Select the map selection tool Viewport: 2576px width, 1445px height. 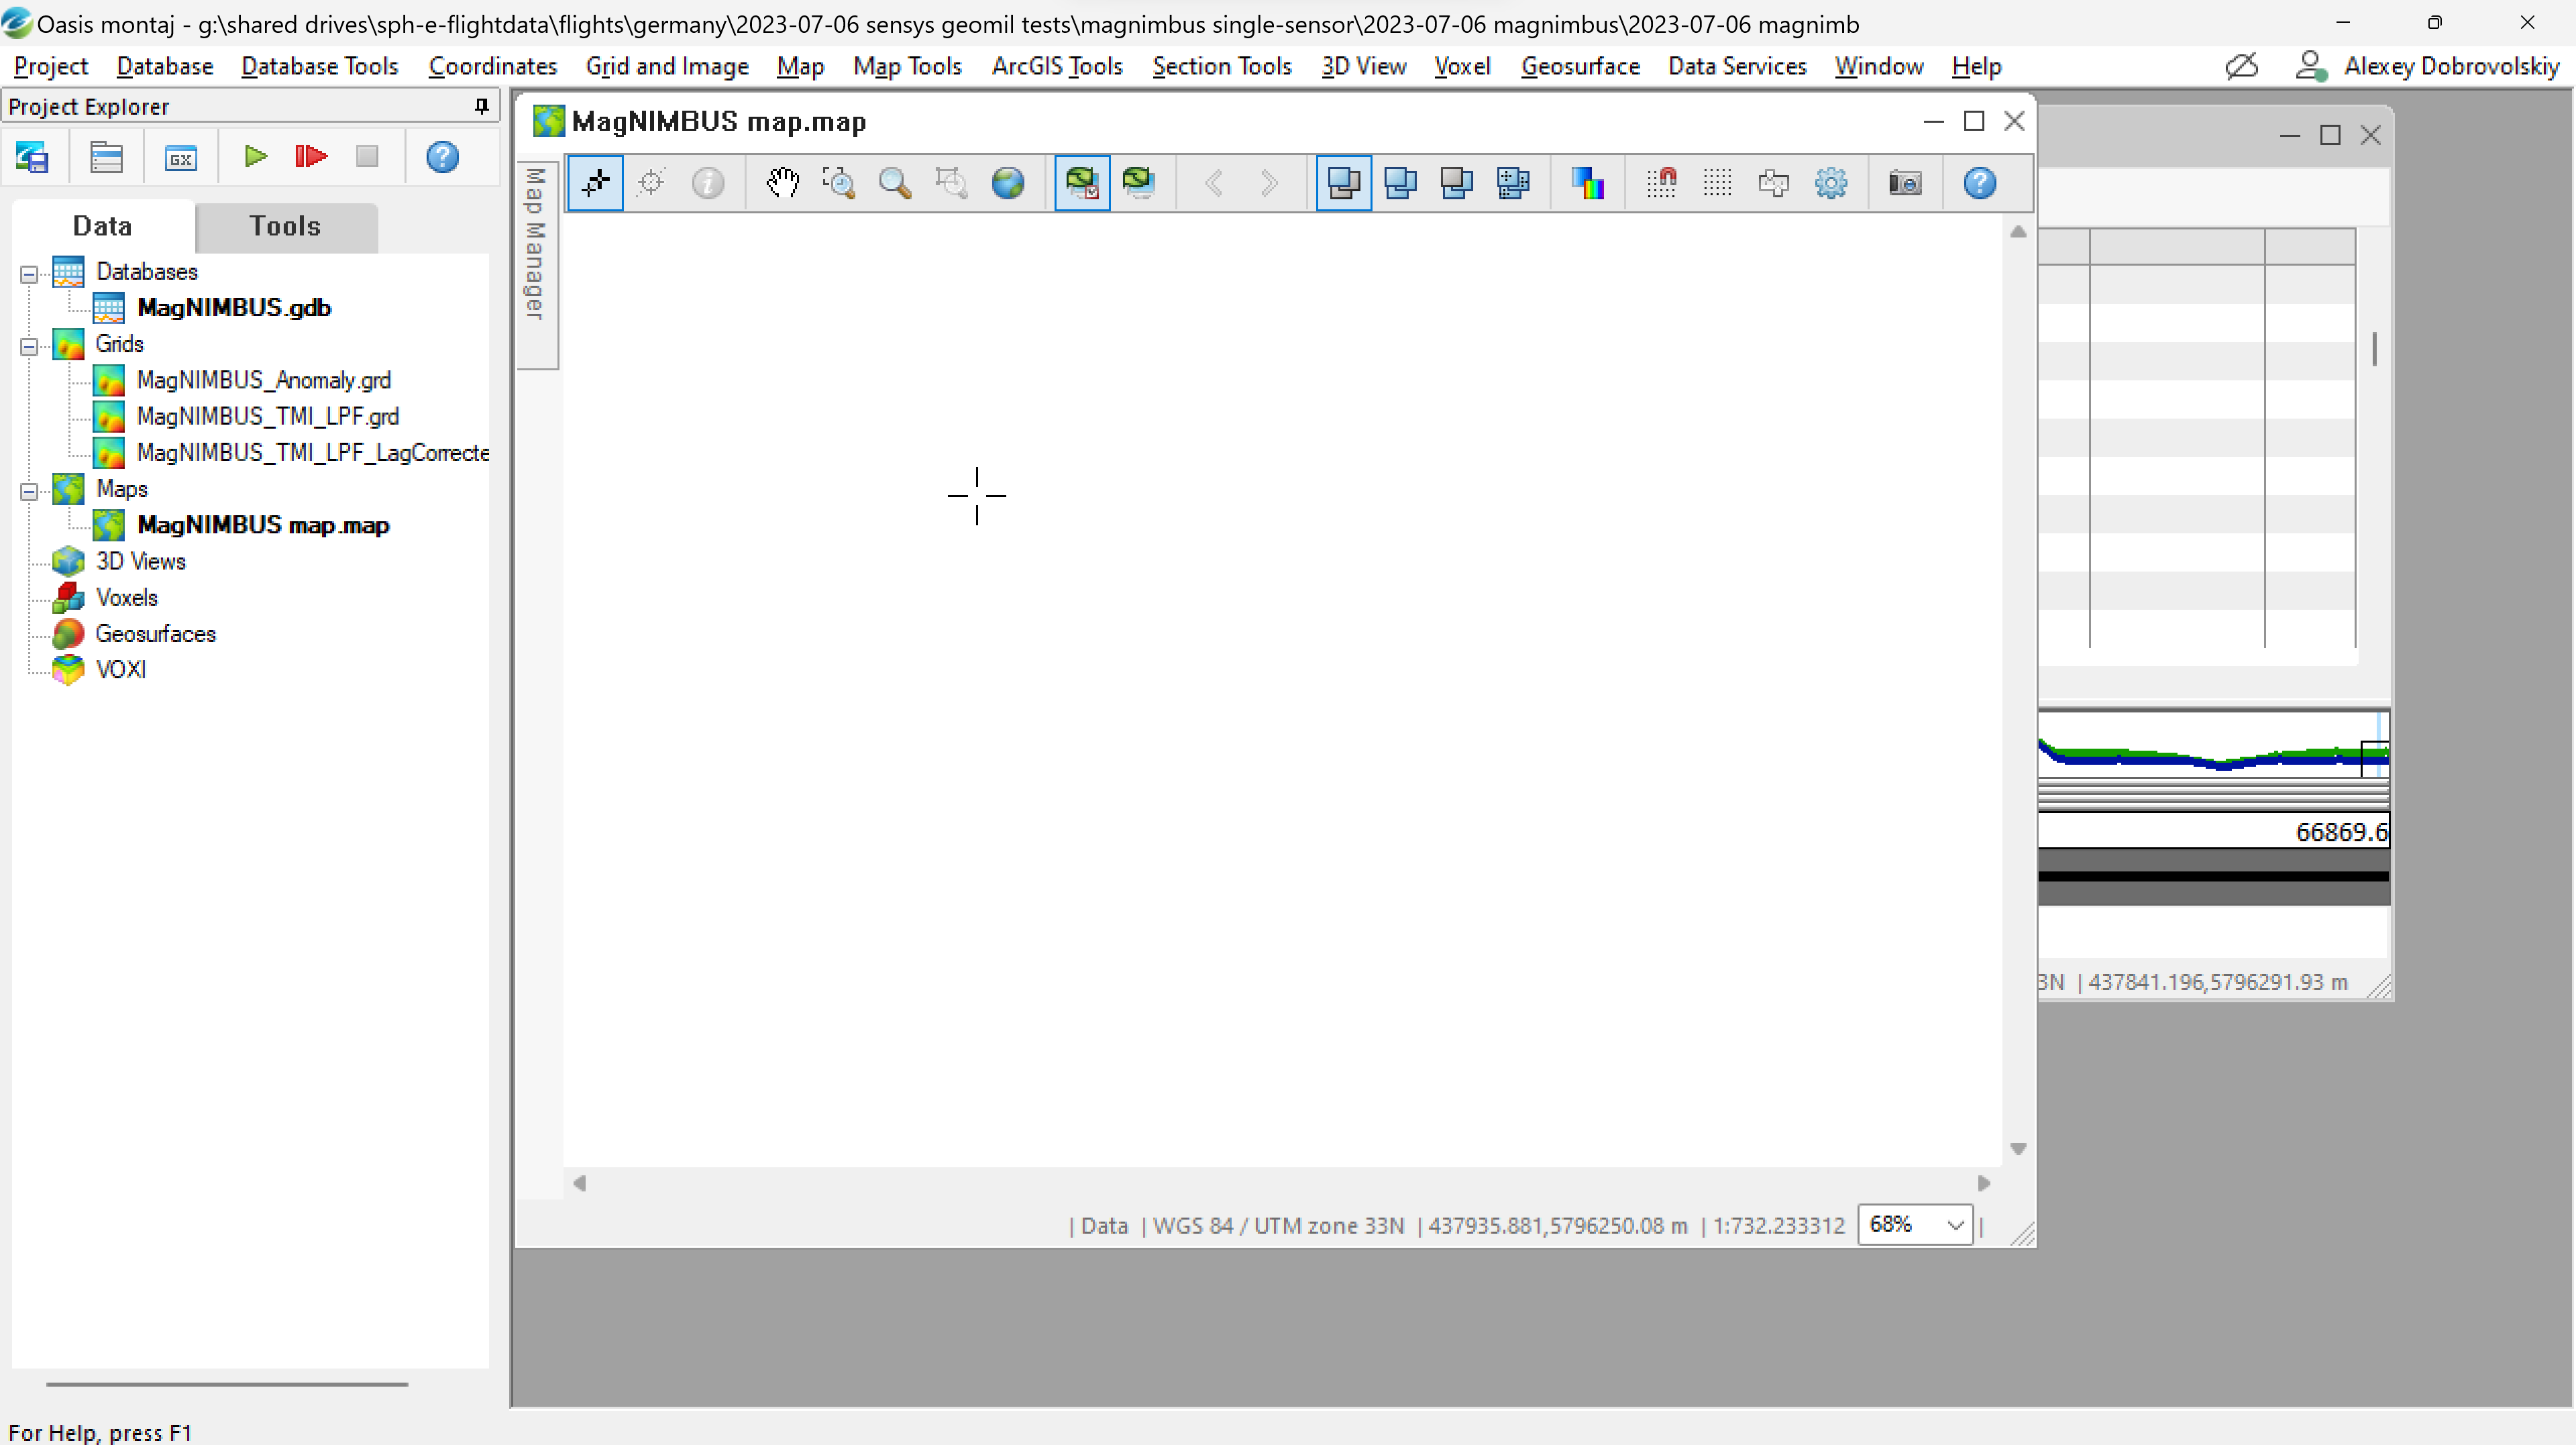(595, 183)
